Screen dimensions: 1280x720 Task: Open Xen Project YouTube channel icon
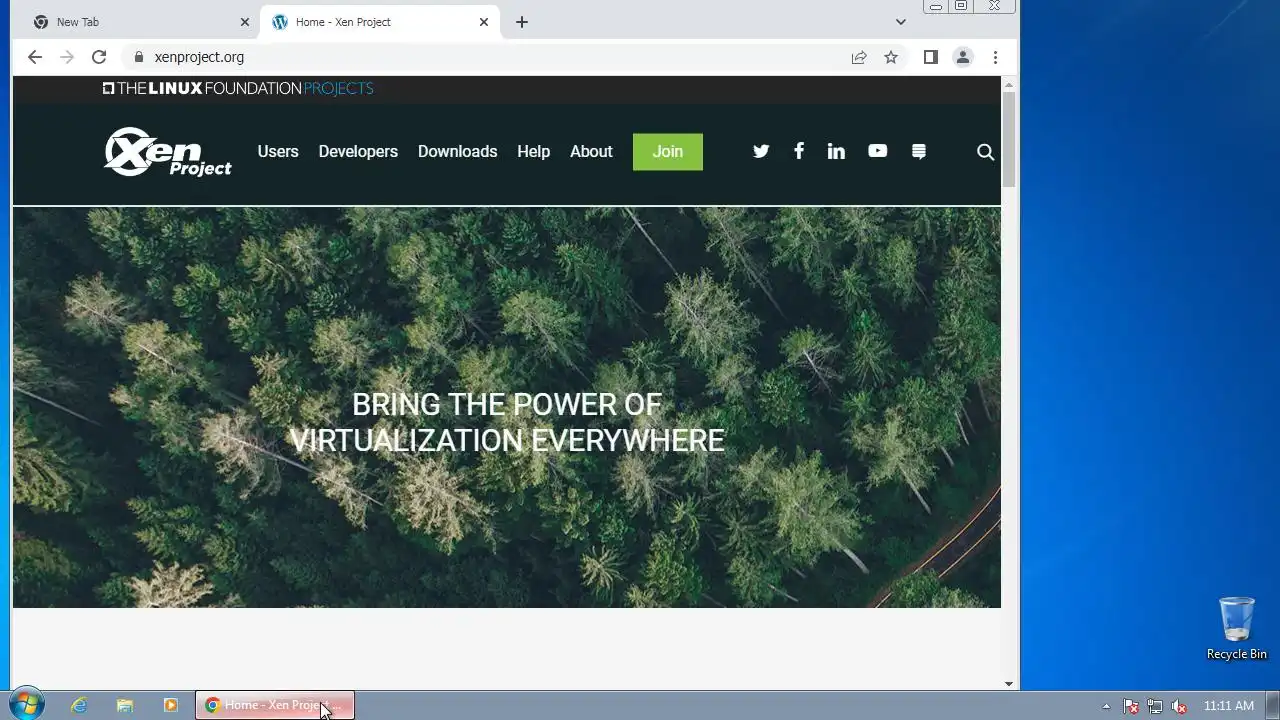tap(877, 151)
